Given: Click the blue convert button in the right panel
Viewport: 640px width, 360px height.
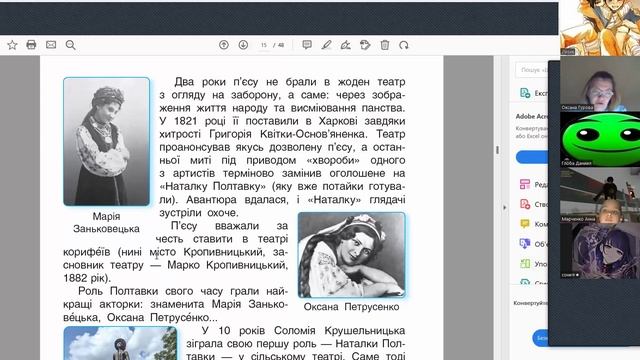Looking at the screenshot, I should [532, 157].
